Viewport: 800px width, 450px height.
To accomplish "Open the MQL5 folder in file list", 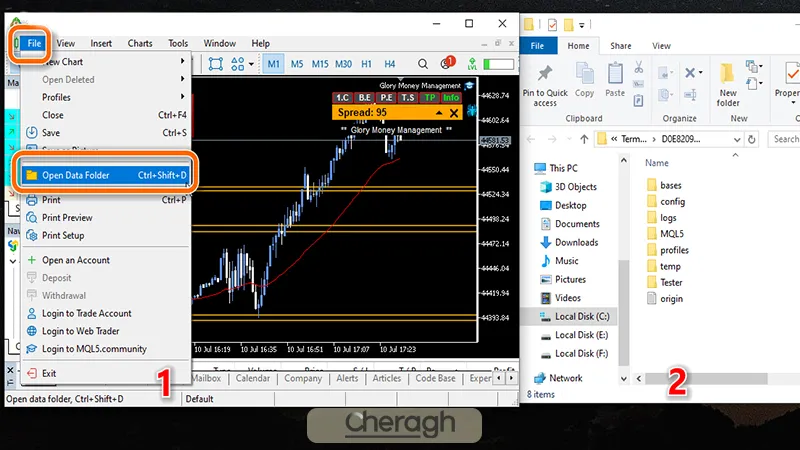I will tap(672, 233).
